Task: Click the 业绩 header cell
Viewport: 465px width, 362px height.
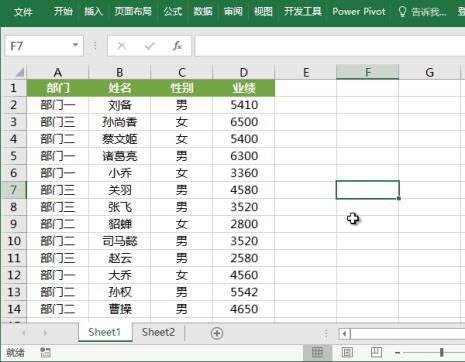Action: click(x=244, y=88)
